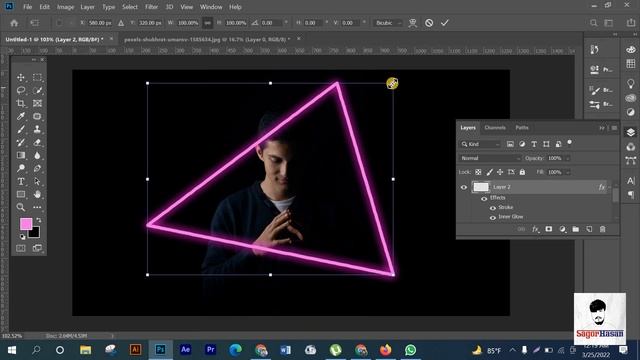
Task: Open adjustment layer menu
Action: click(562, 229)
